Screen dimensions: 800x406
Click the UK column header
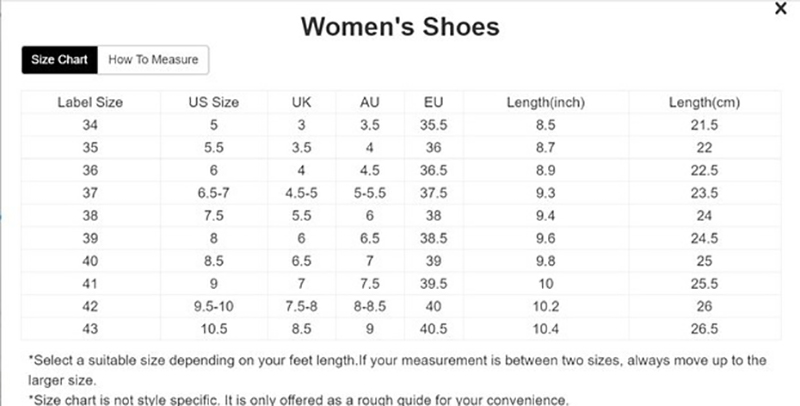[x=302, y=103]
